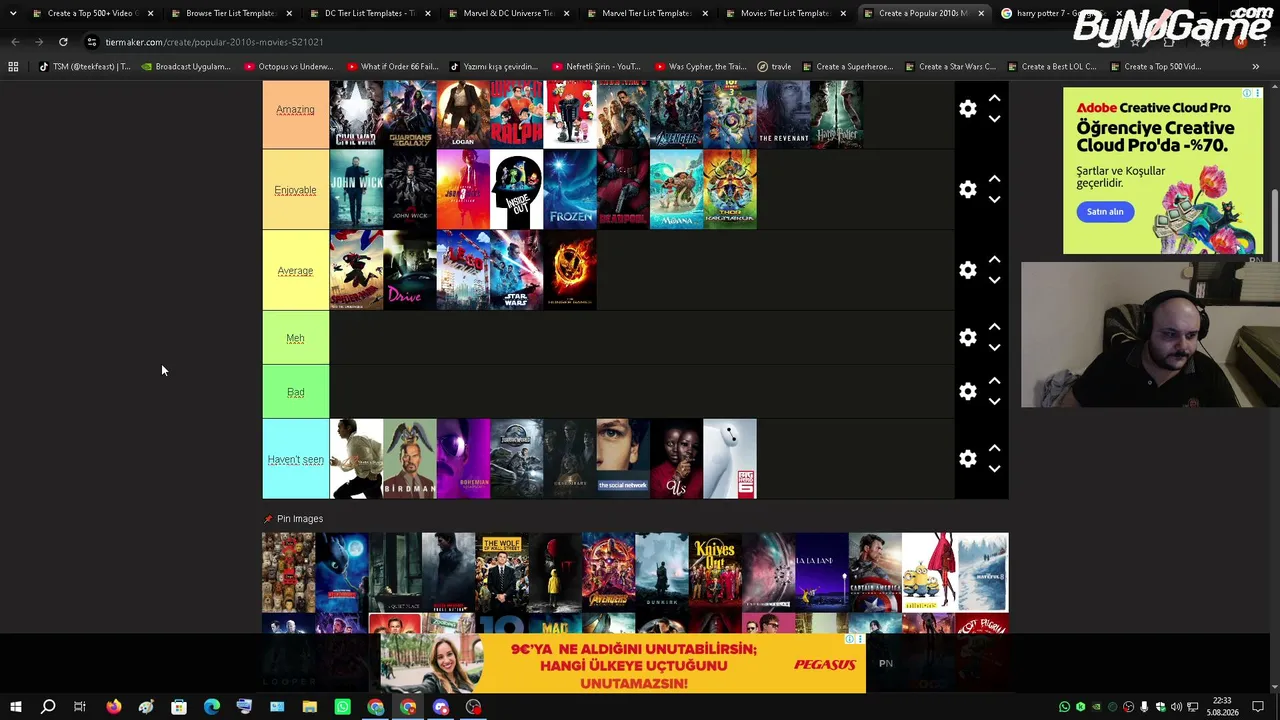Image resolution: width=1280 pixels, height=720 pixels.
Task: Move the Amazing tier up
Action: [x=994, y=99]
